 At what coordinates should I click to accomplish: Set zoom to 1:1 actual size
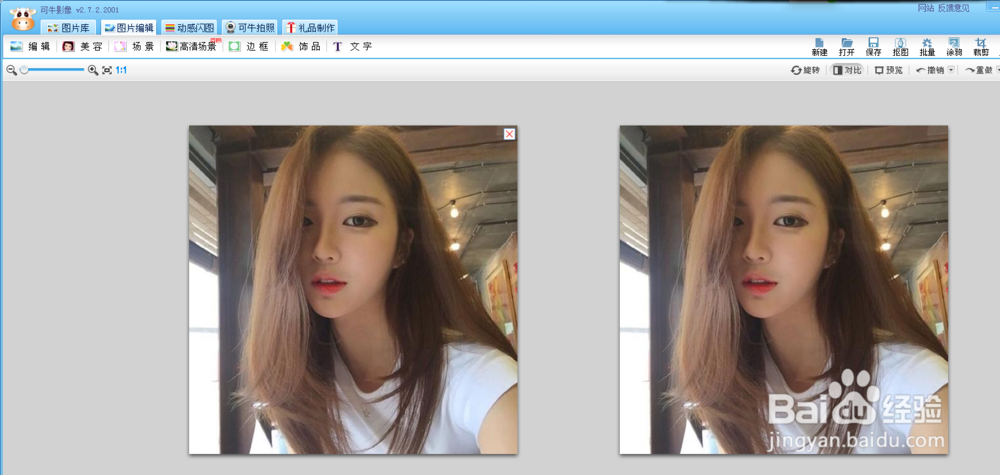tap(121, 70)
